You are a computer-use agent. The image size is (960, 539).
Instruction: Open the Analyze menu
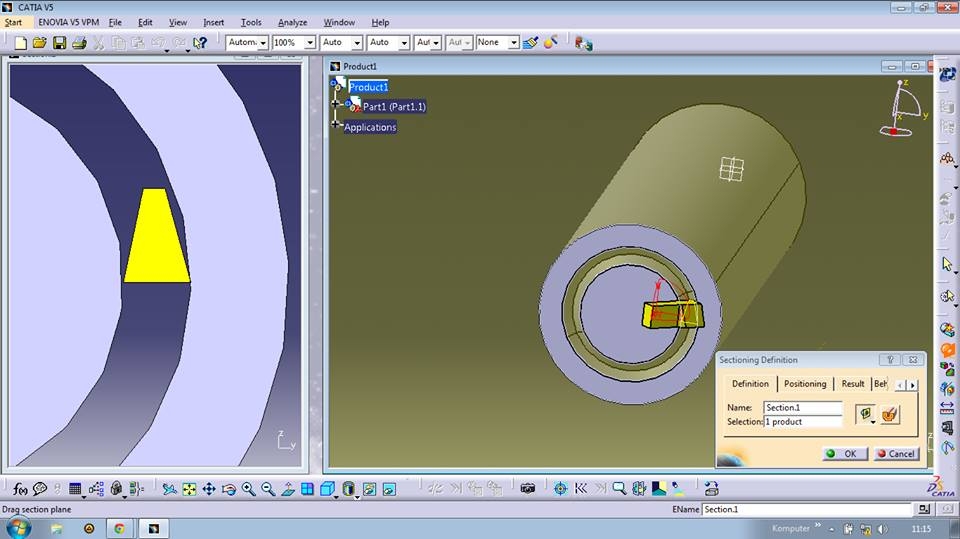(x=293, y=23)
